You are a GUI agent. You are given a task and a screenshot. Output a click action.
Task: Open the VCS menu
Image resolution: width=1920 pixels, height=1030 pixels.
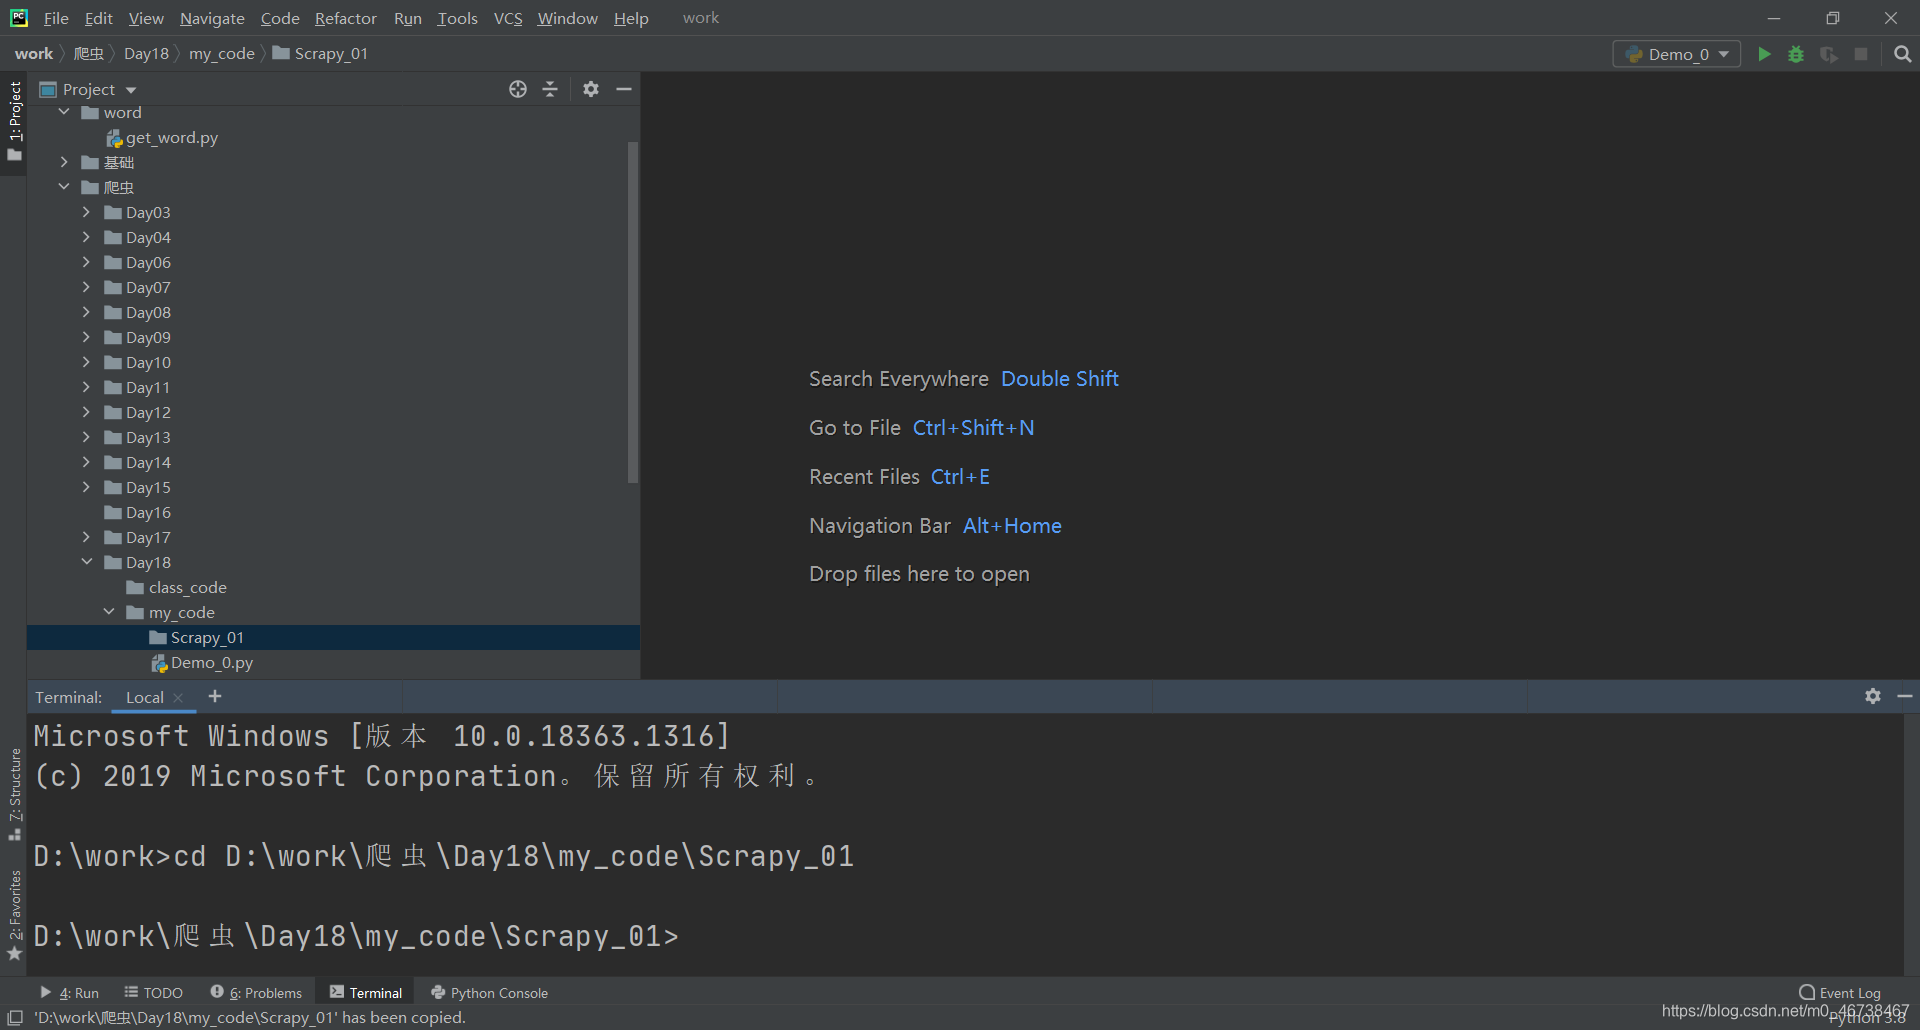pos(508,18)
